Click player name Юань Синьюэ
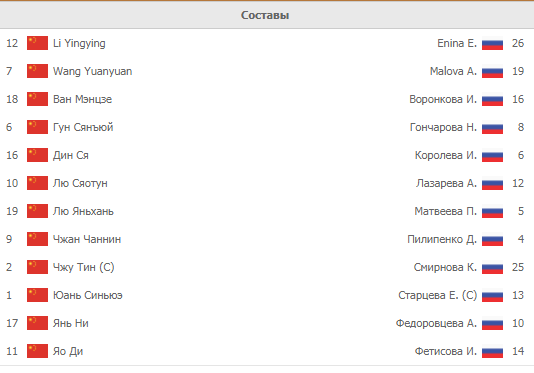Image resolution: width=534 pixels, height=373 pixels. point(88,295)
